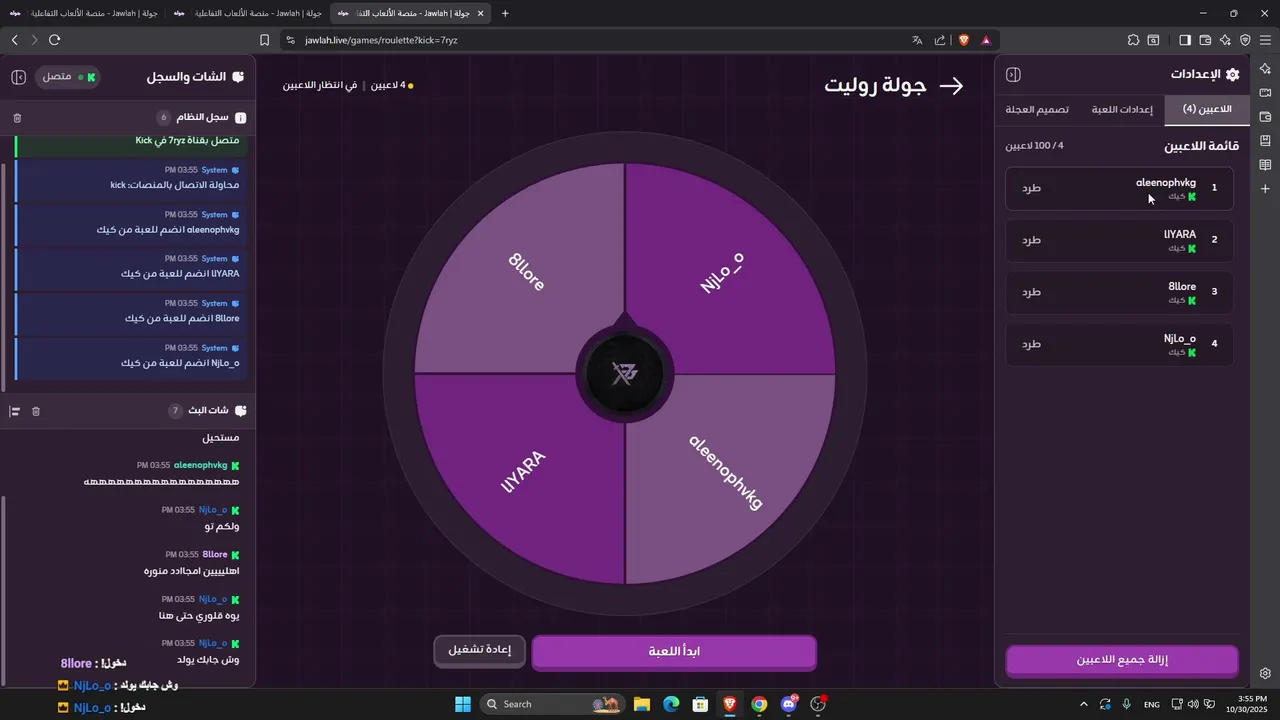Open Brave Shields lion icon

click(964, 40)
